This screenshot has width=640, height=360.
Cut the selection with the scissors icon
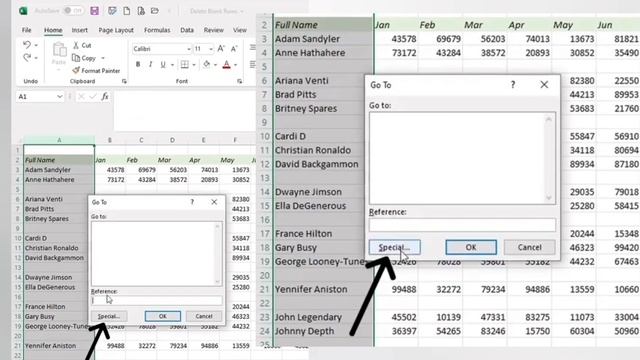point(76,45)
